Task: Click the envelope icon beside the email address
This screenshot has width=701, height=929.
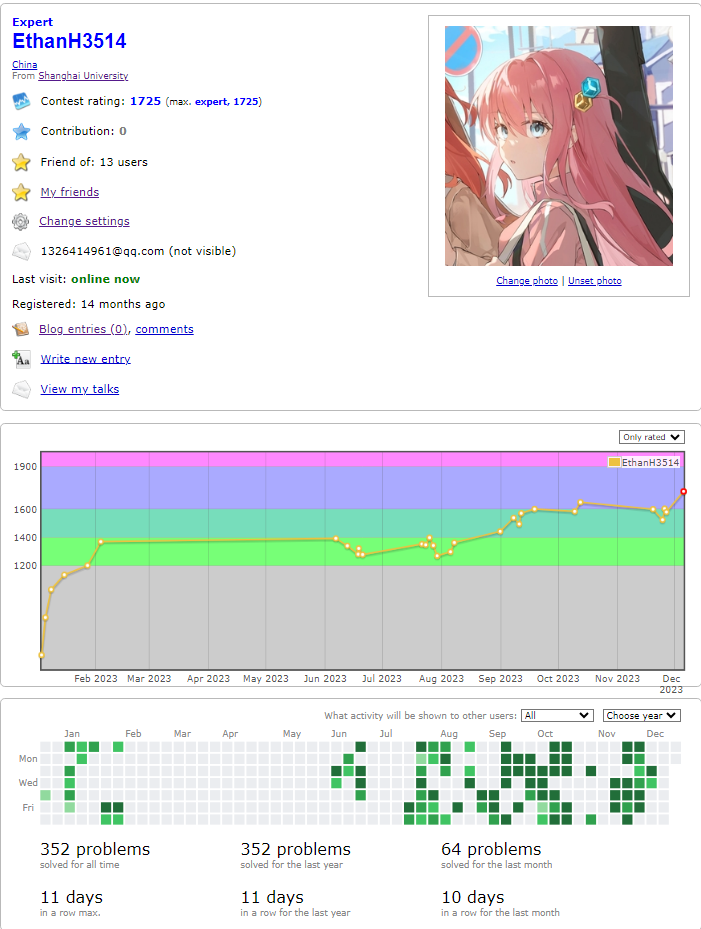Action: [x=21, y=251]
